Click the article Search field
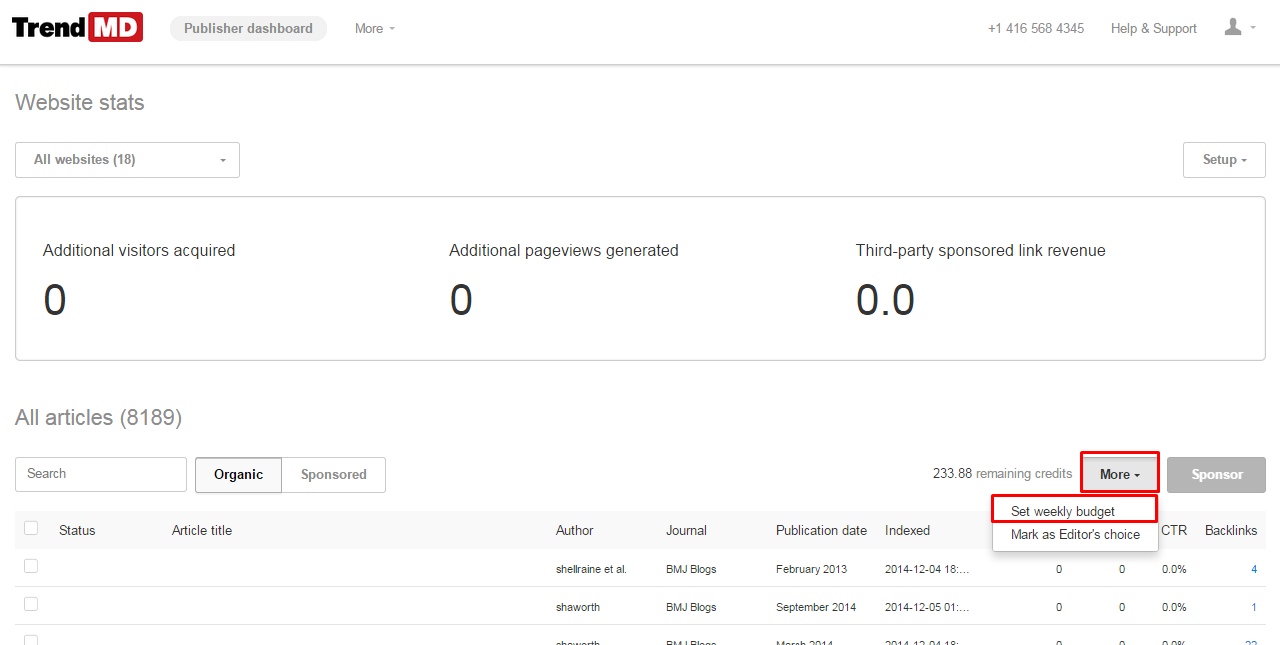 click(x=101, y=474)
